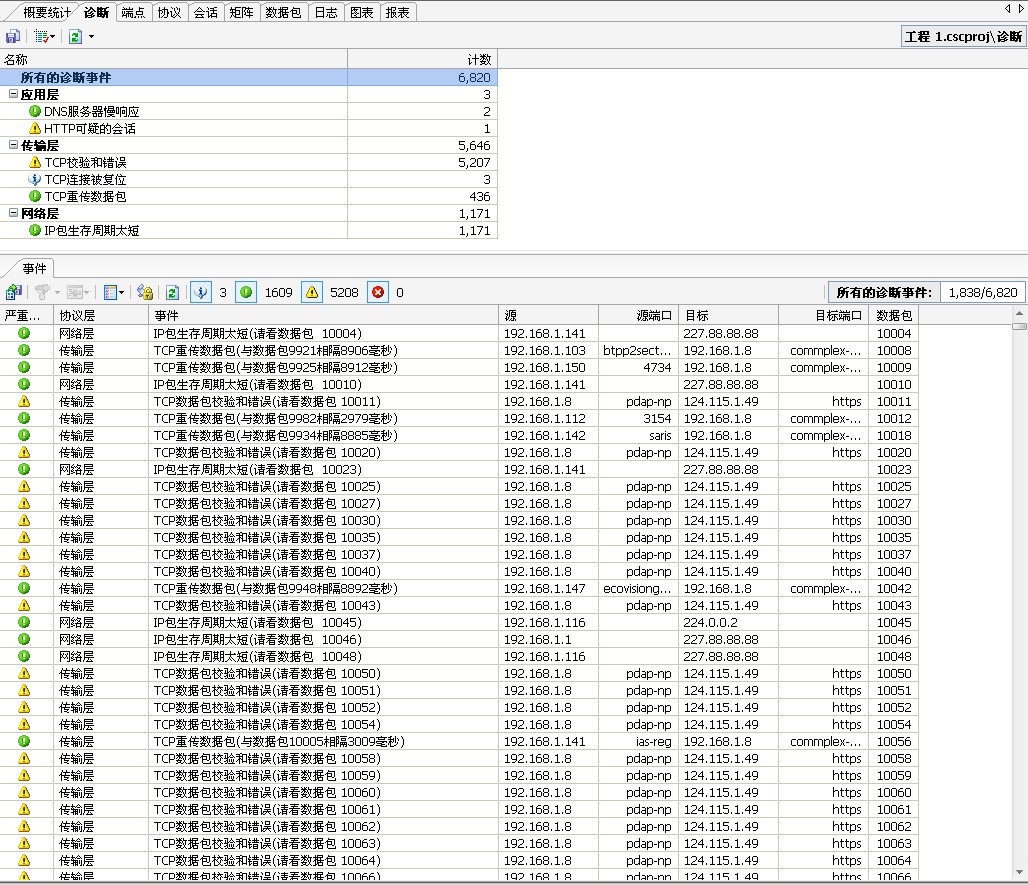Image resolution: width=1028 pixels, height=885 pixels.
Task: Click the padlock icon in the events toolbar
Action: point(145,292)
